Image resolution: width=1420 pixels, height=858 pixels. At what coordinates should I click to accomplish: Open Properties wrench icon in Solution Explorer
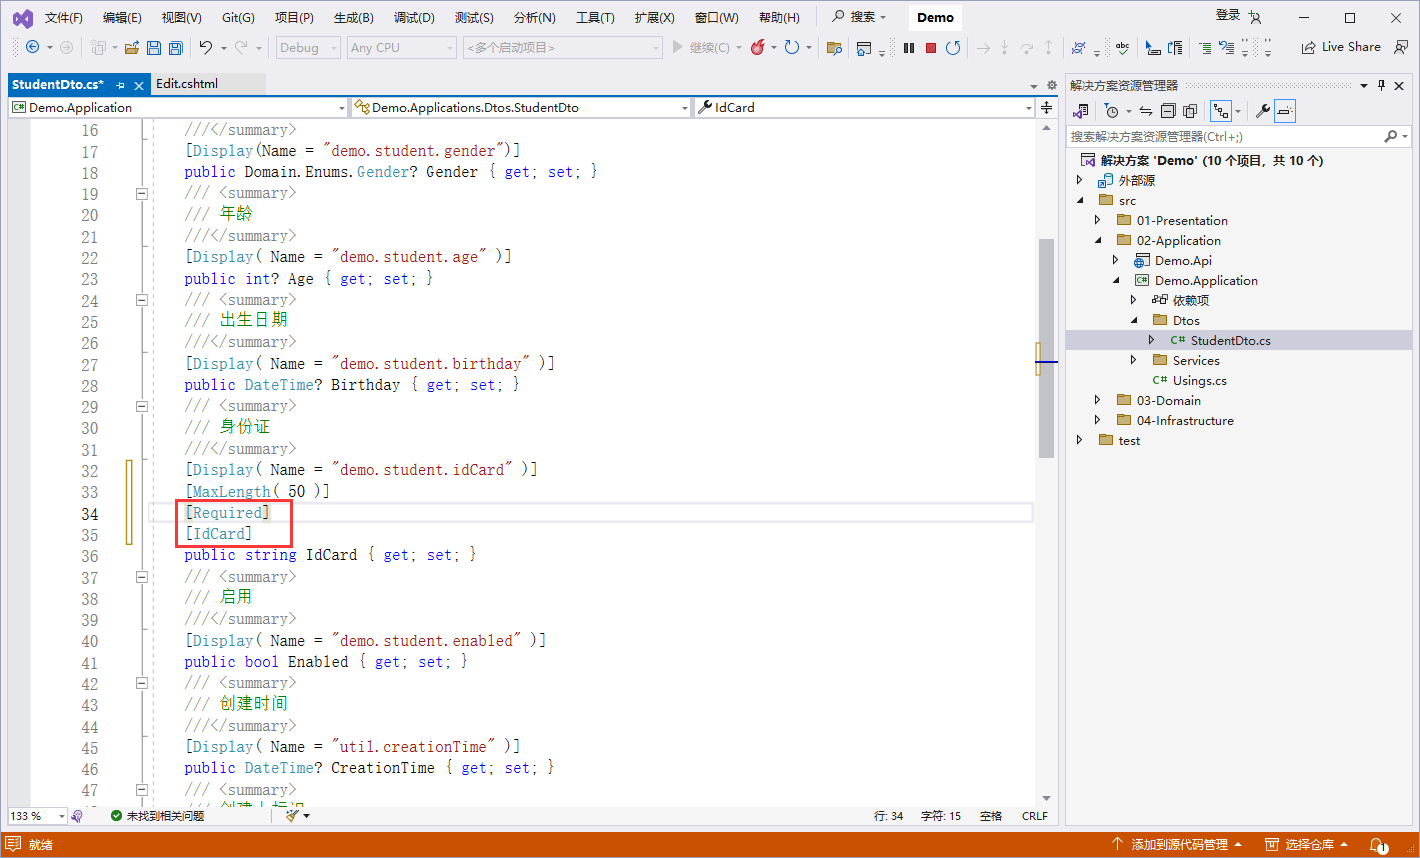click(x=1263, y=111)
